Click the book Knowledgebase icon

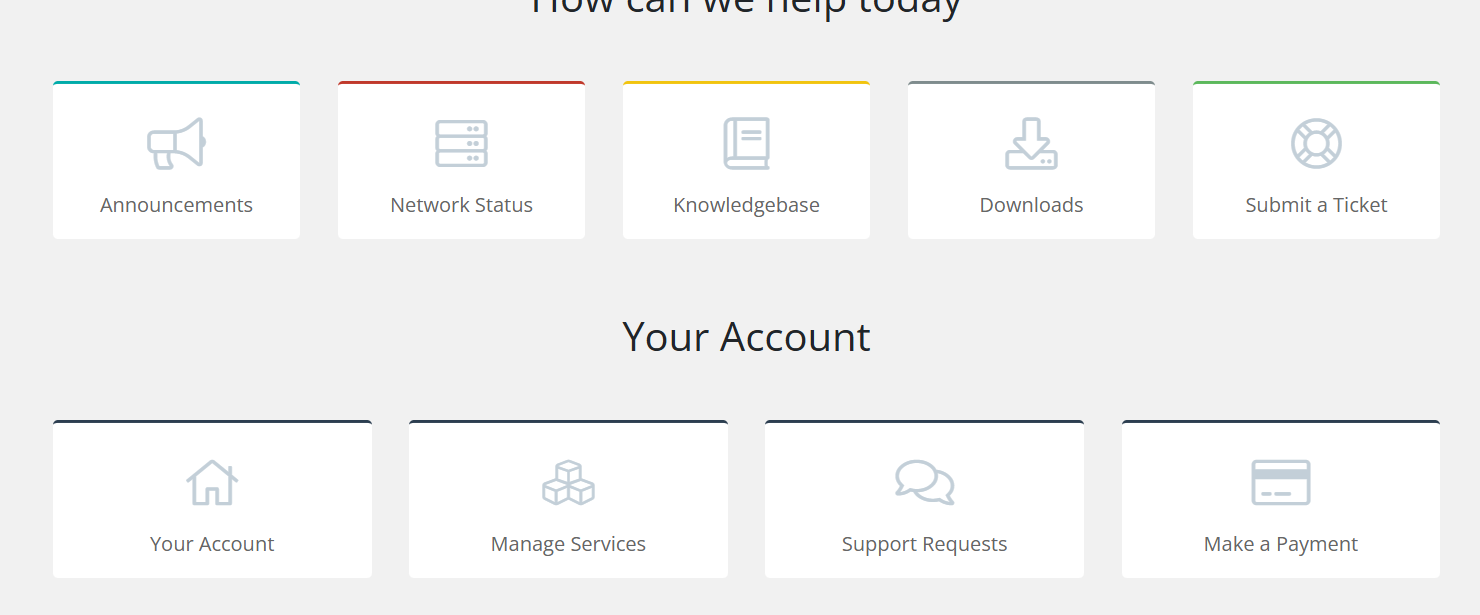746,143
